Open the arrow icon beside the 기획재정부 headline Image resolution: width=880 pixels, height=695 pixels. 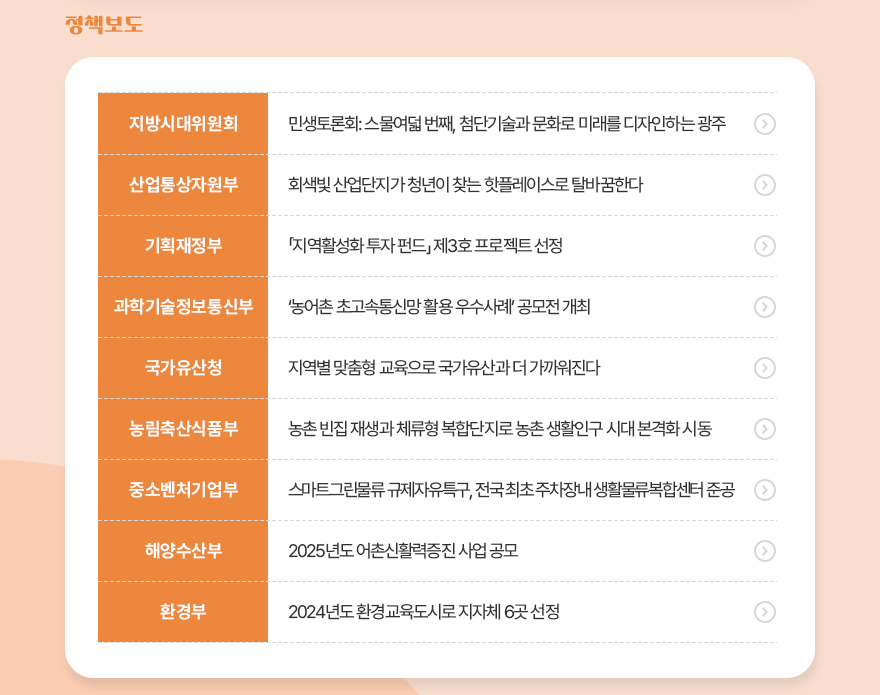point(765,246)
